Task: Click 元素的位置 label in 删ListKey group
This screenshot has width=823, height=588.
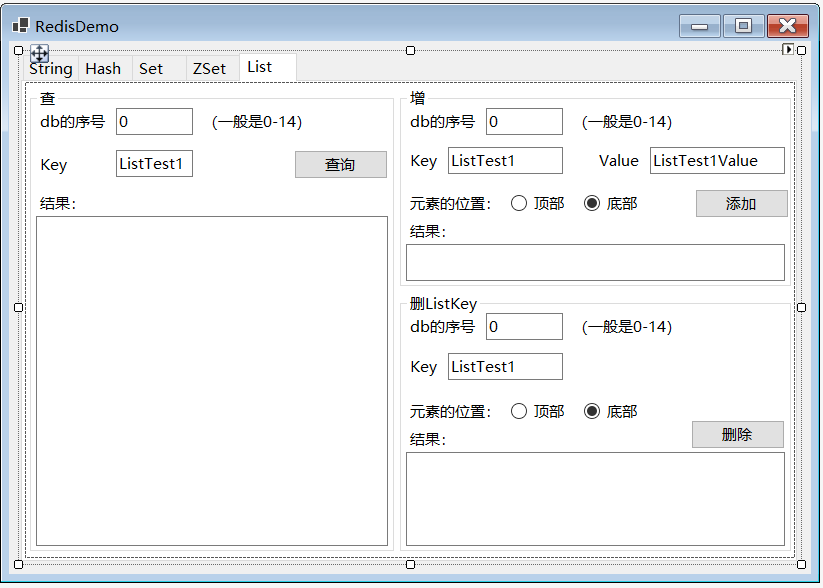Action: 450,412
